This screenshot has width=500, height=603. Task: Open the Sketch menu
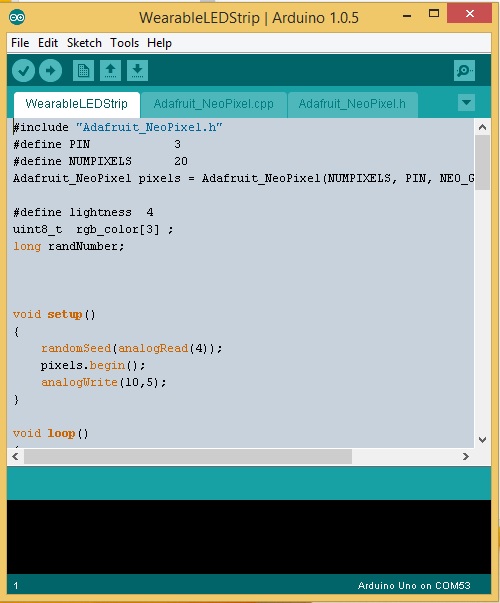coord(84,43)
